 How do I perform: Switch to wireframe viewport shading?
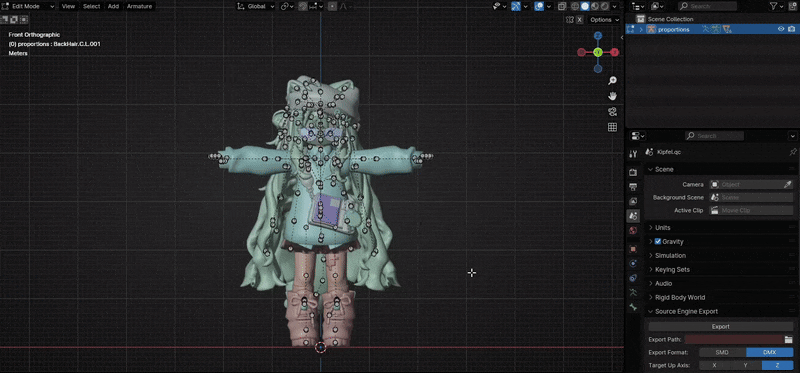(575, 6)
